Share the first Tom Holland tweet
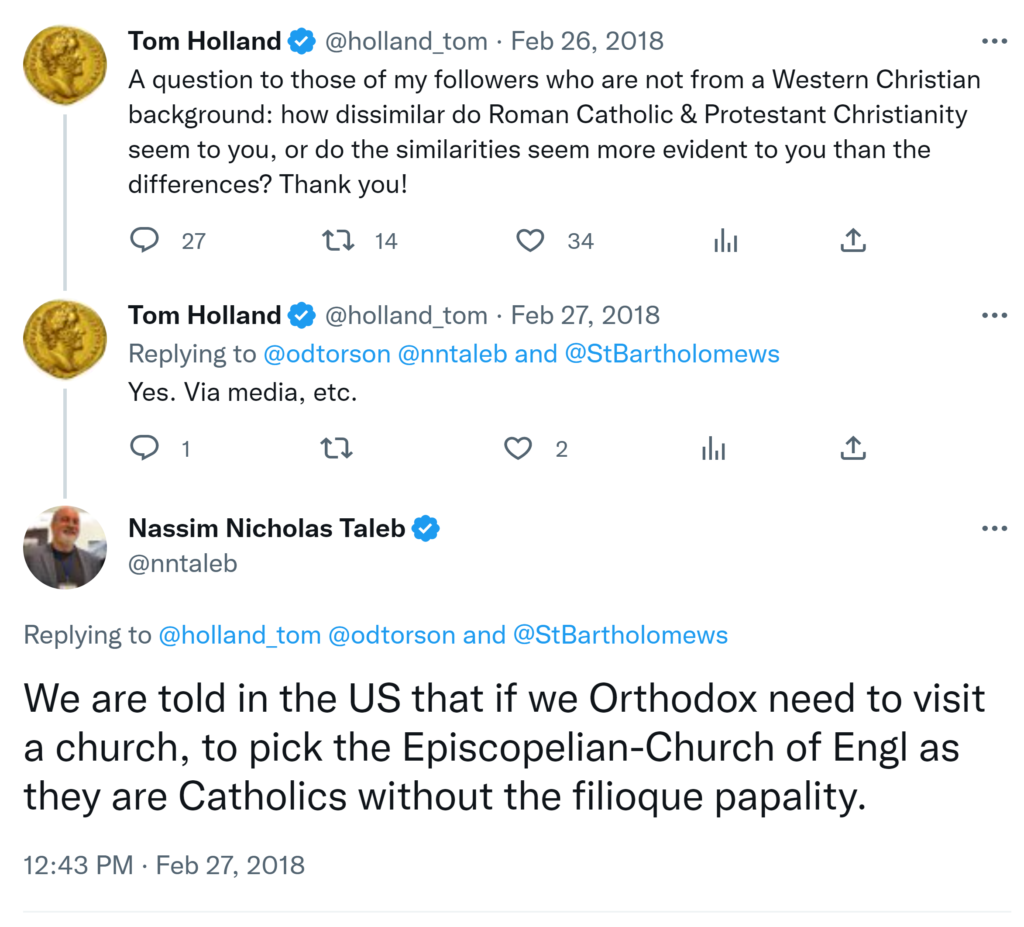Viewport: 1024px width, 927px height. click(852, 241)
